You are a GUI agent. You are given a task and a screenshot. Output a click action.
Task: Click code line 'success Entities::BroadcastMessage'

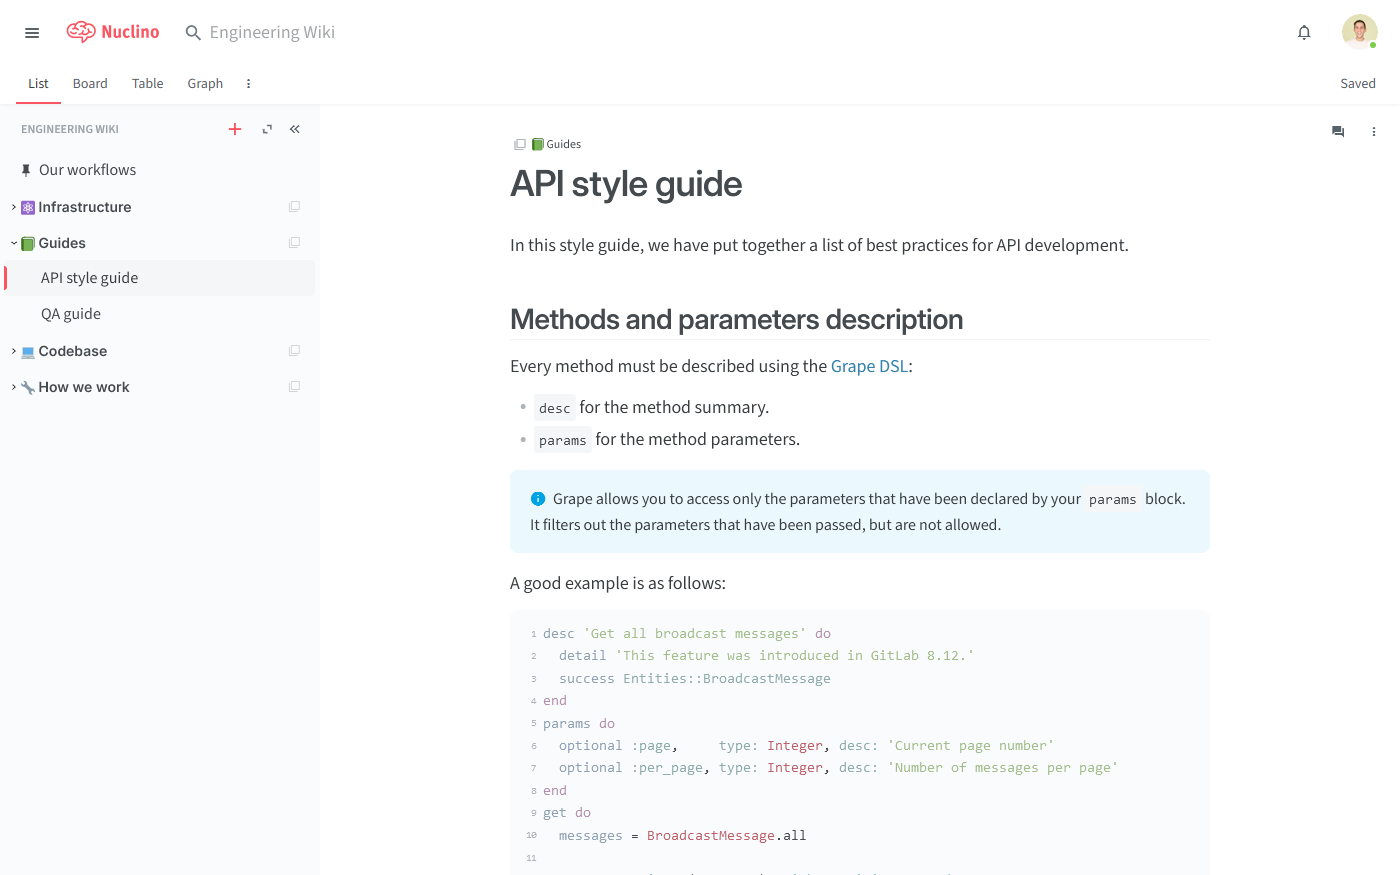(695, 679)
